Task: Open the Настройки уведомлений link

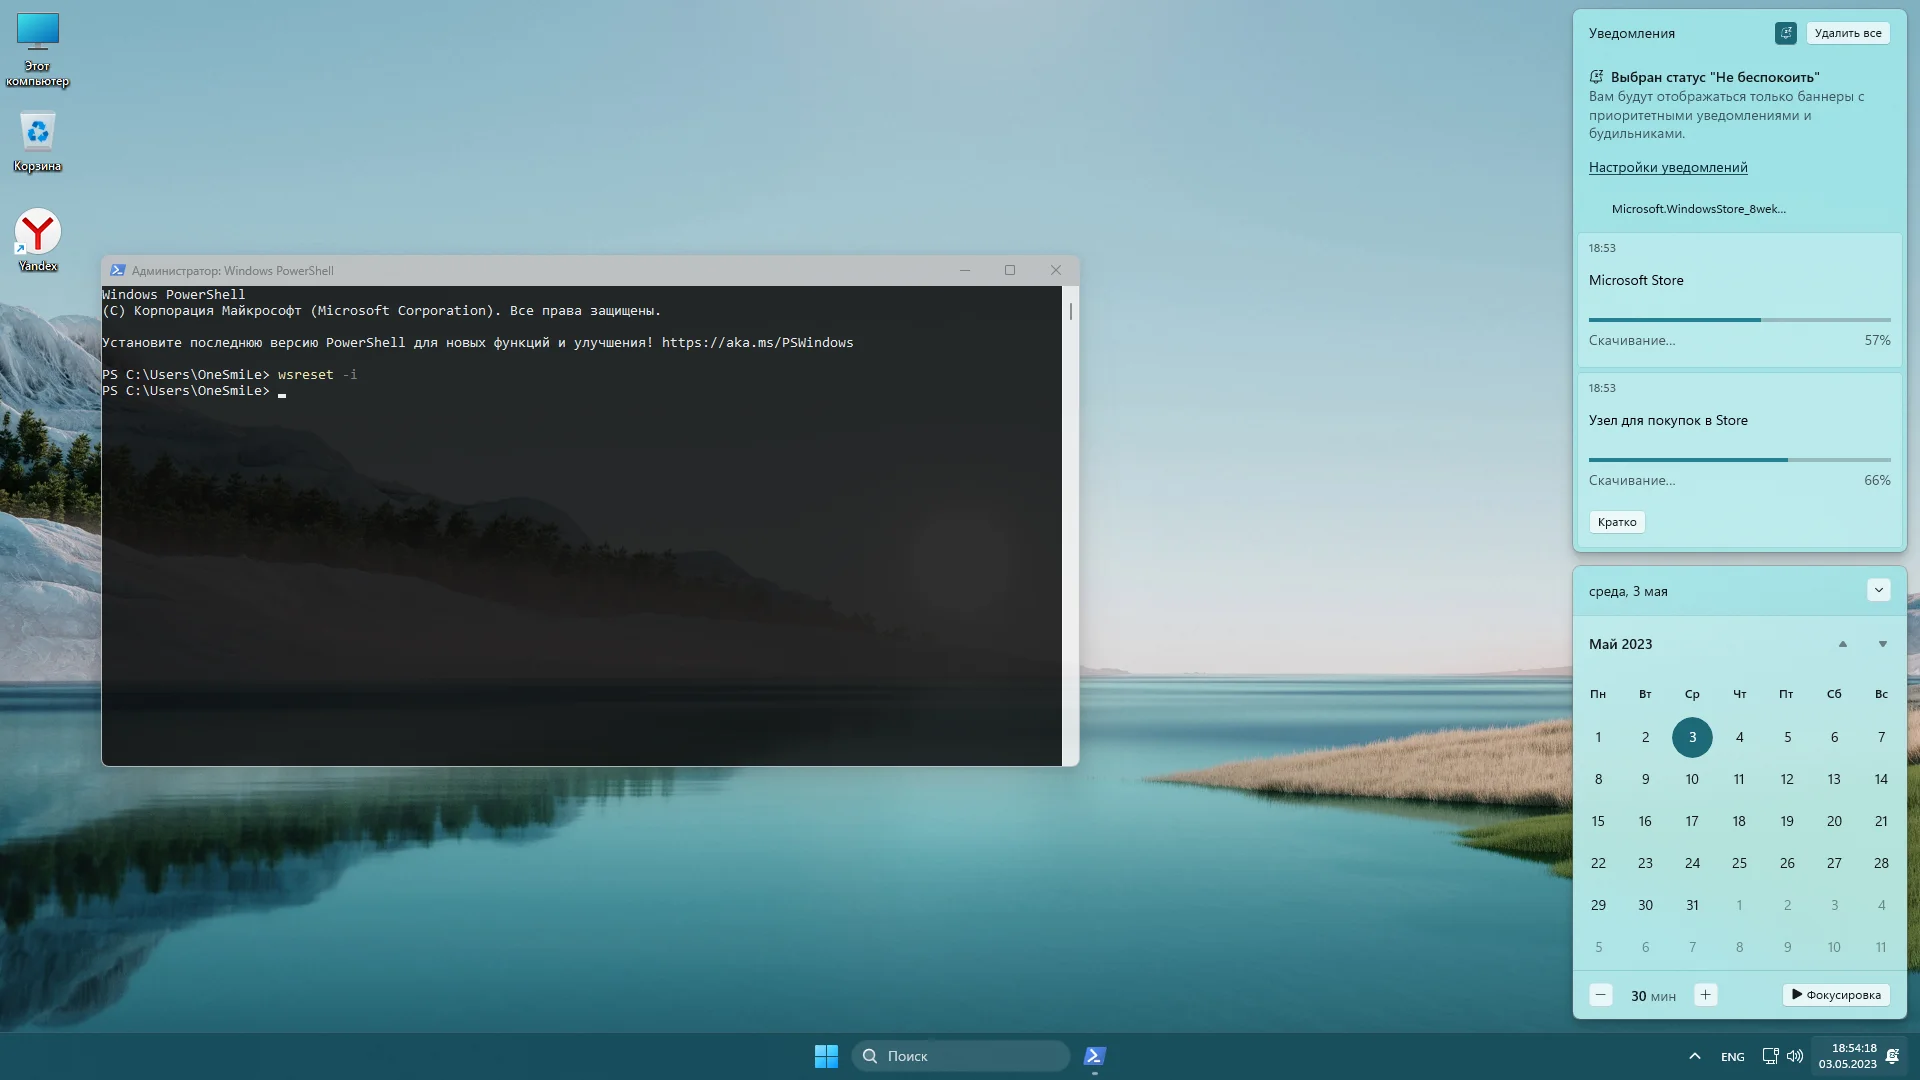Action: [x=1667, y=167]
